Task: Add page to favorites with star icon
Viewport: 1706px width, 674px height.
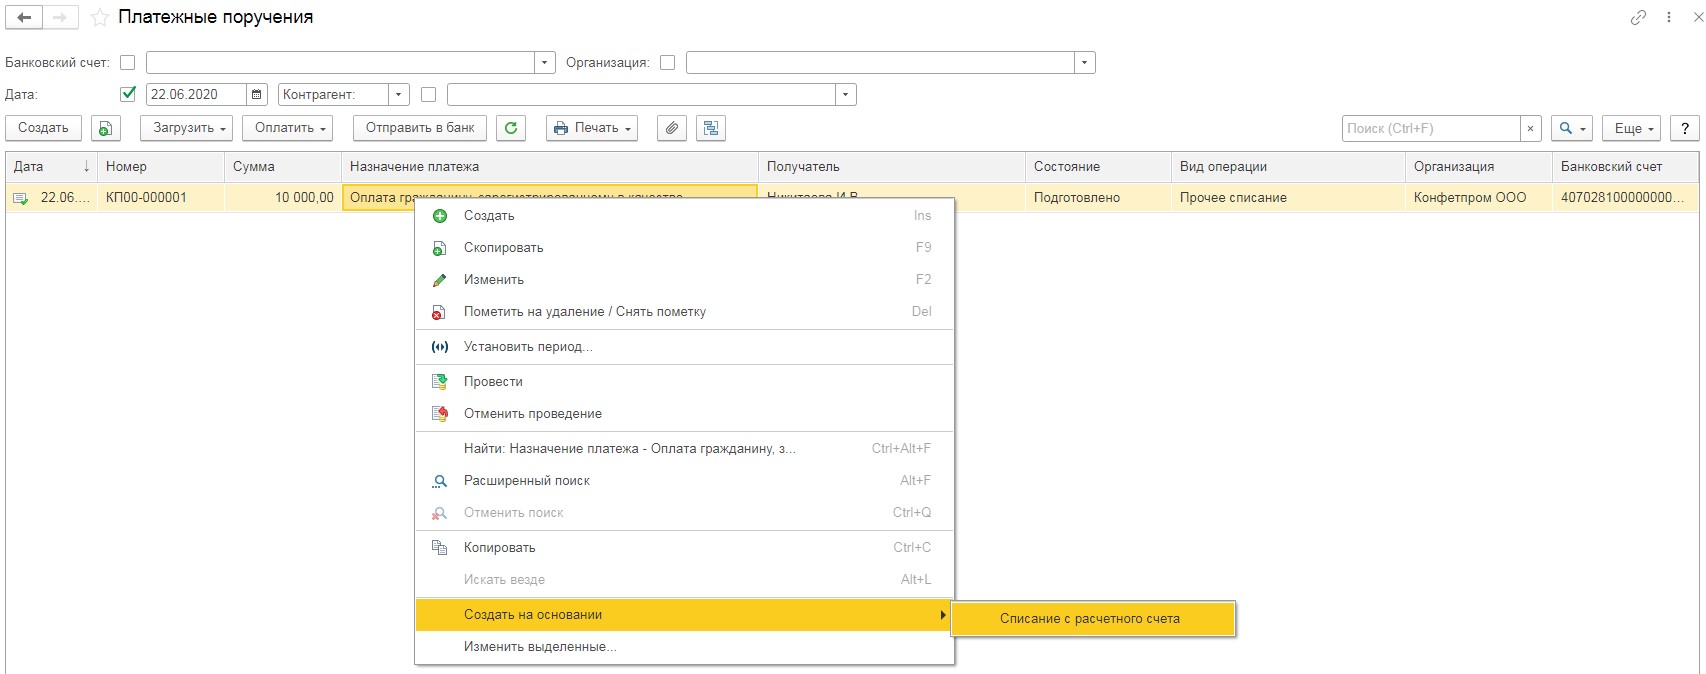Action: (x=99, y=18)
